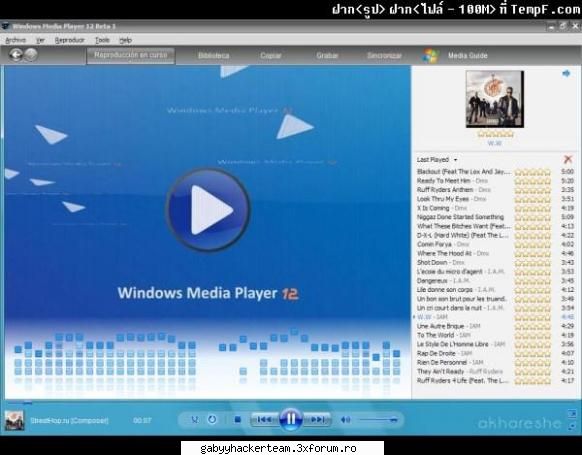
Task: Expand the Last Played dropdown
Action: (x=437, y=160)
